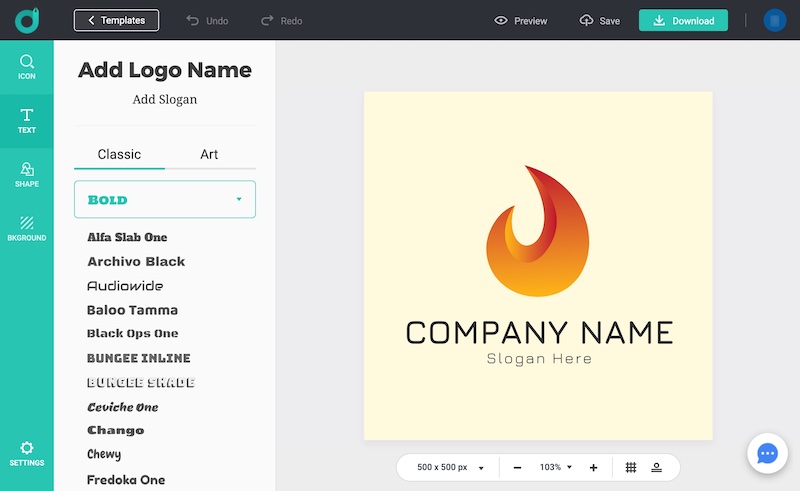This screenshot has width=800, height=491.
Task: Open the Shape panel
Action: [27, 175]
